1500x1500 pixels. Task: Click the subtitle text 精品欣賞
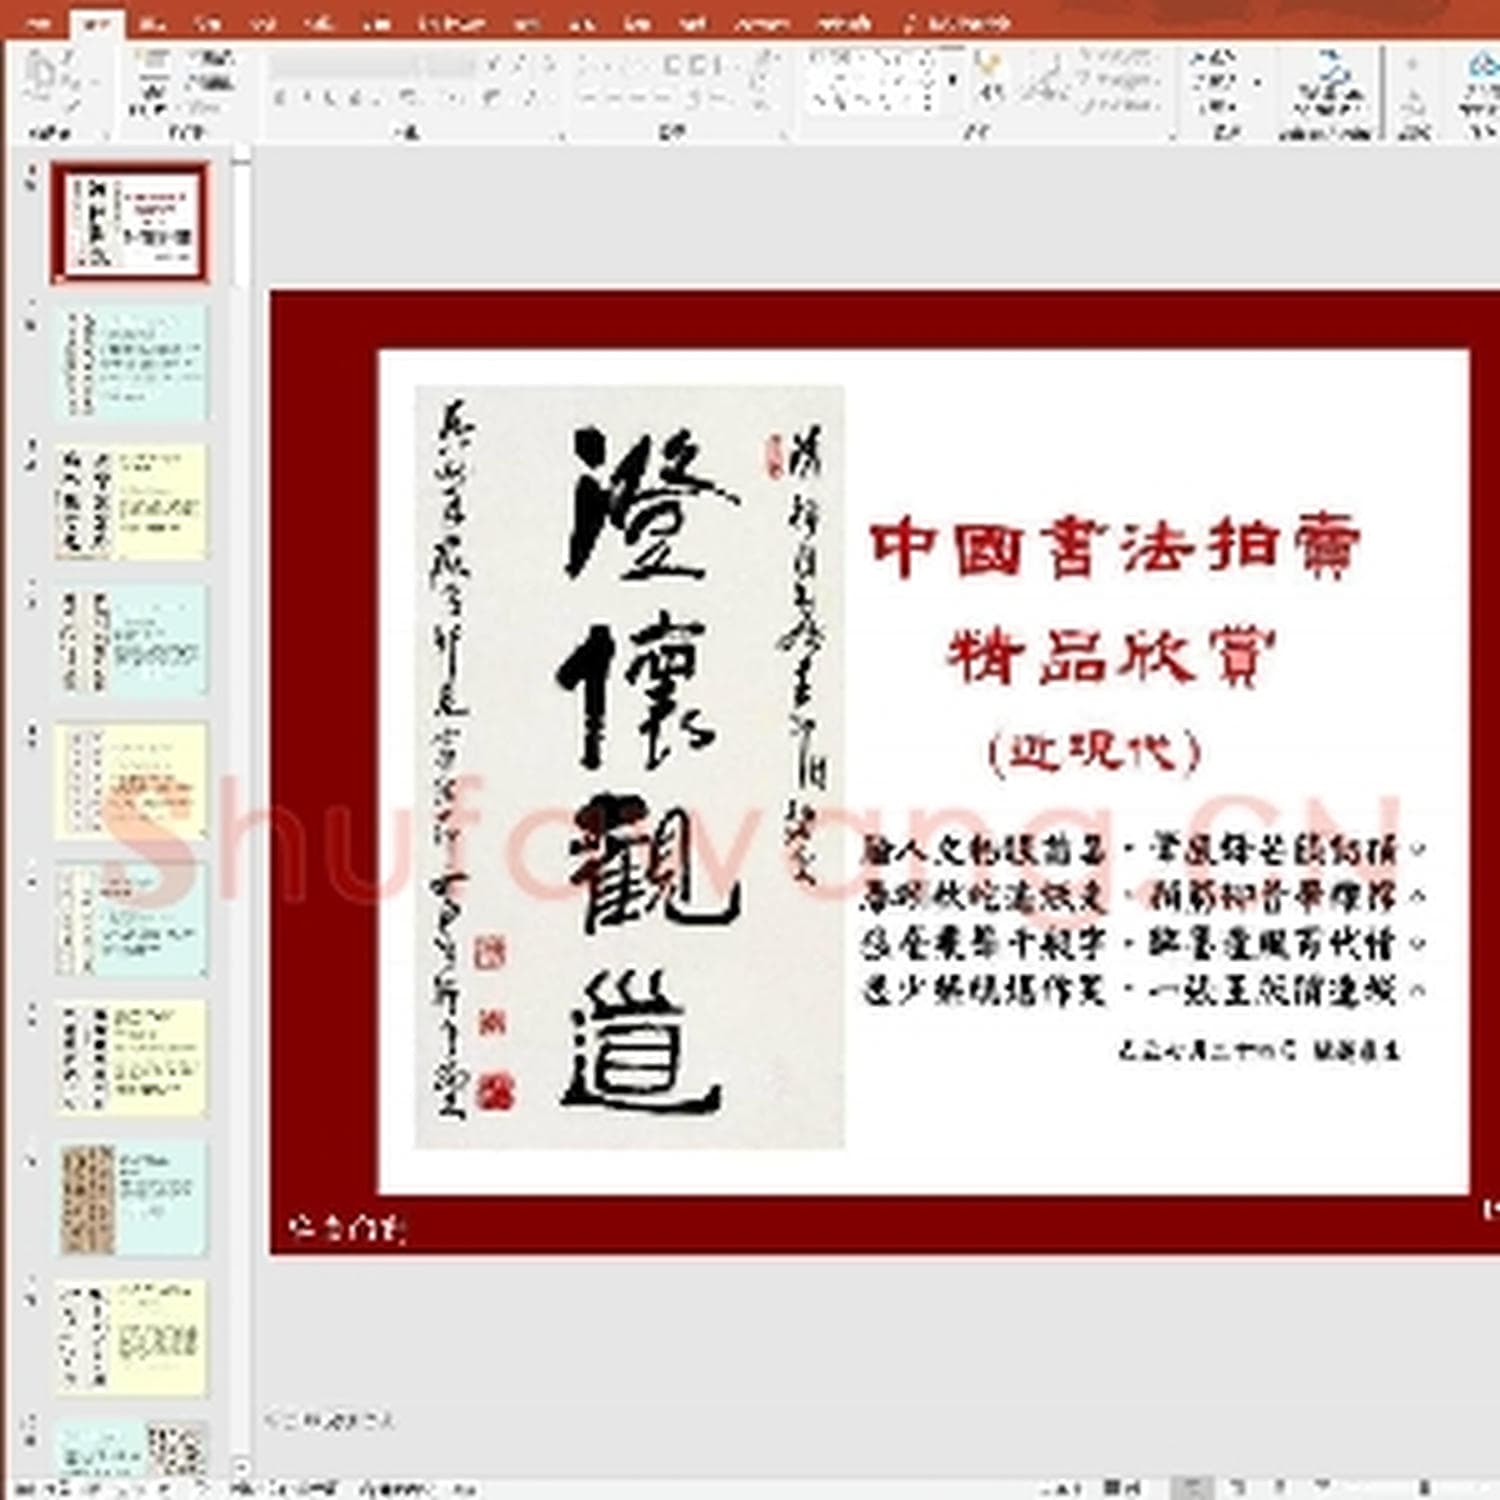1112,656
